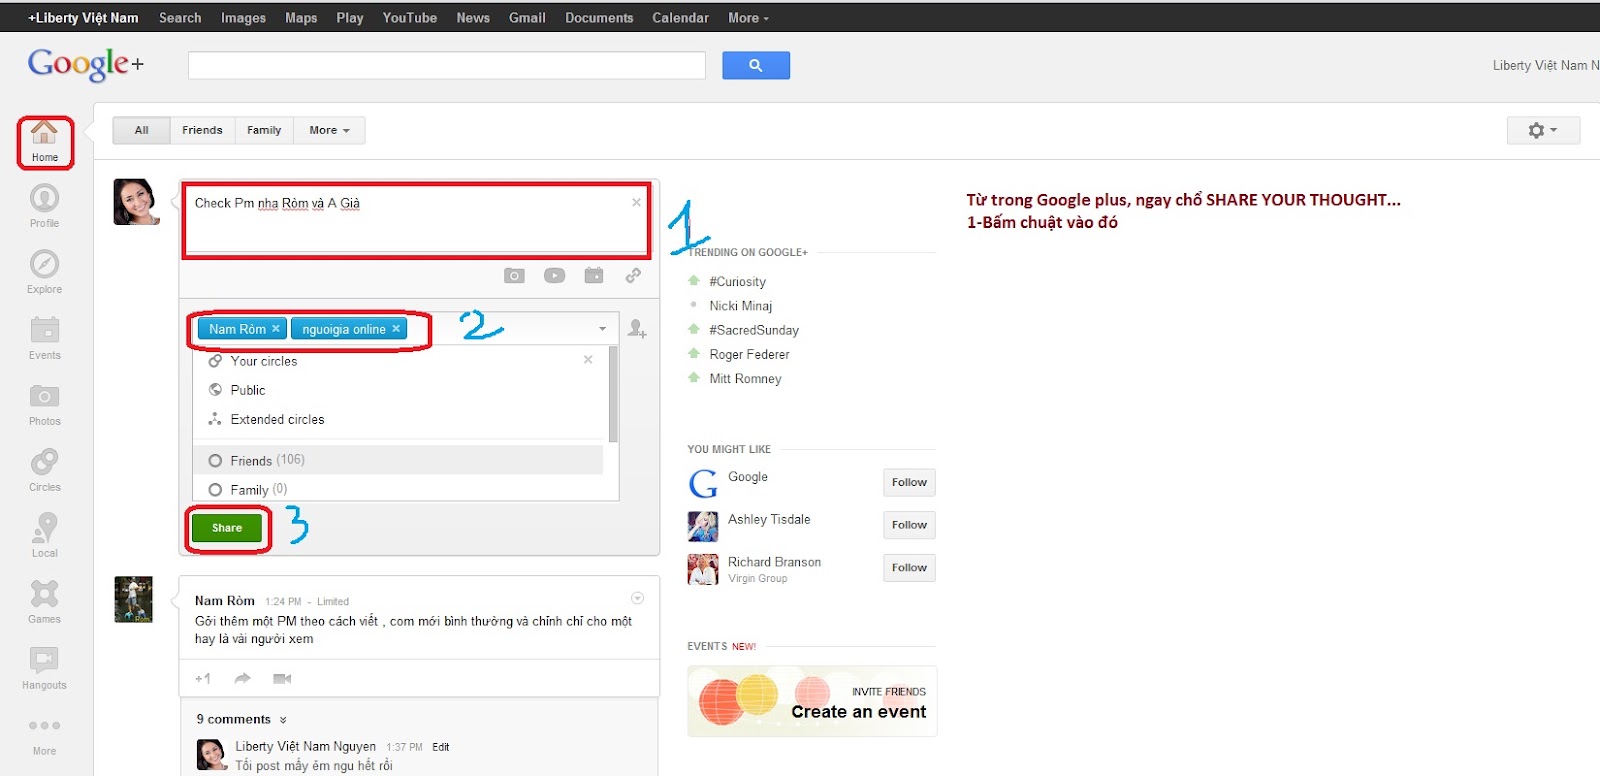Open the Nicki Minaj trending topic

click(740, 306)
